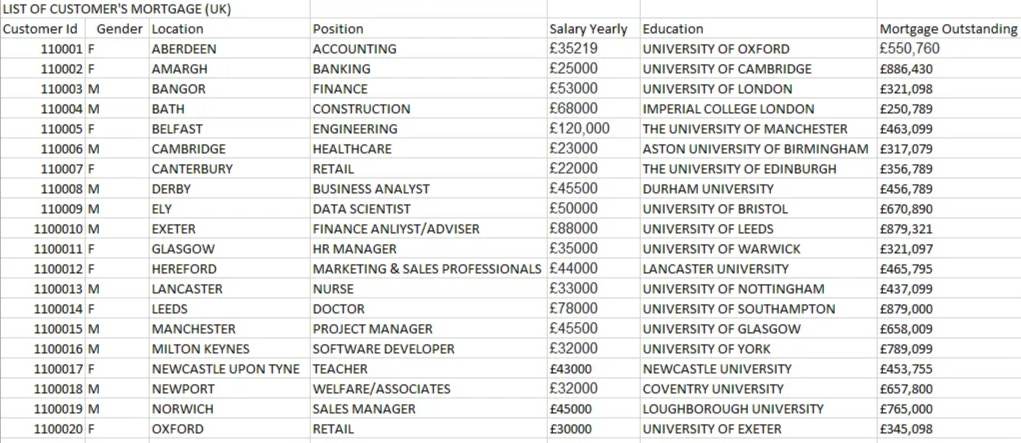This screenshot has height=443, width=1021.
Task: Select the cell containing ABERDEEN
Action: pyautogui.click(x=184, y=49)
